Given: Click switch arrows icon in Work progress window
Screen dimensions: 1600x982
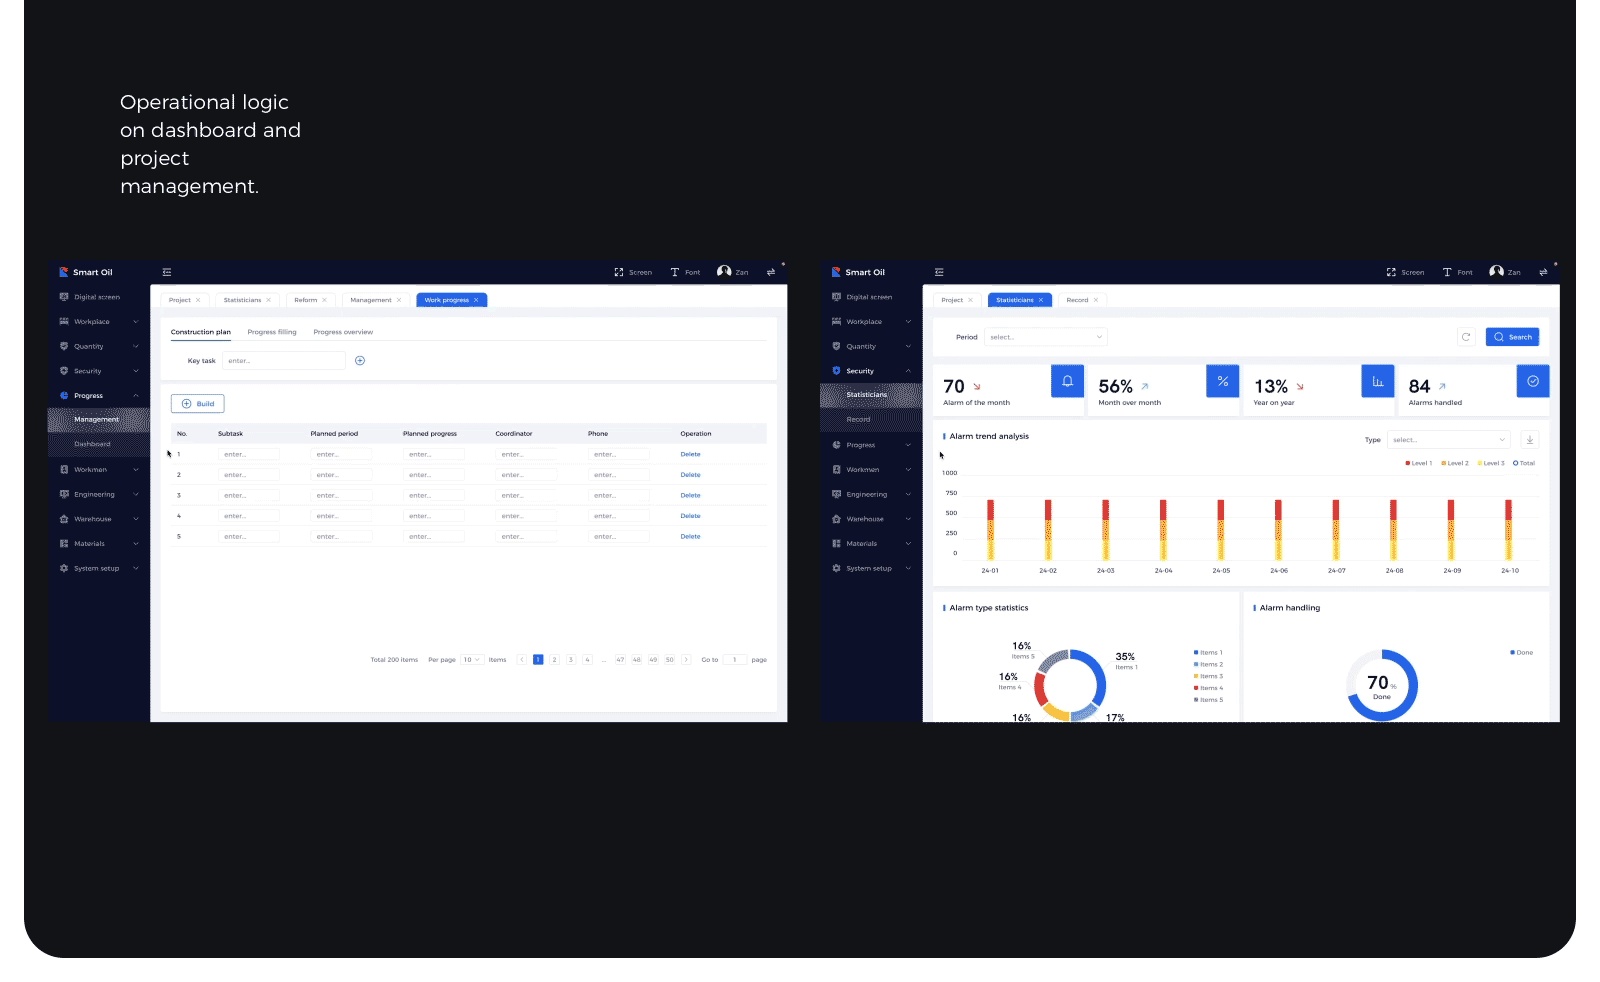Looking at the screenshot, I should point(771,272).
